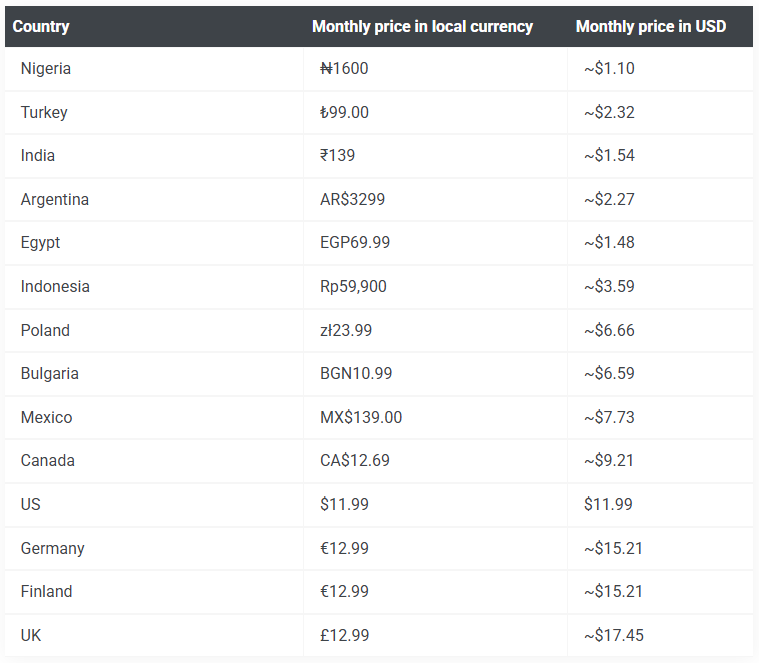Select the India local price ₹139
The image size is (759, 663).
[x=337, y=156]
